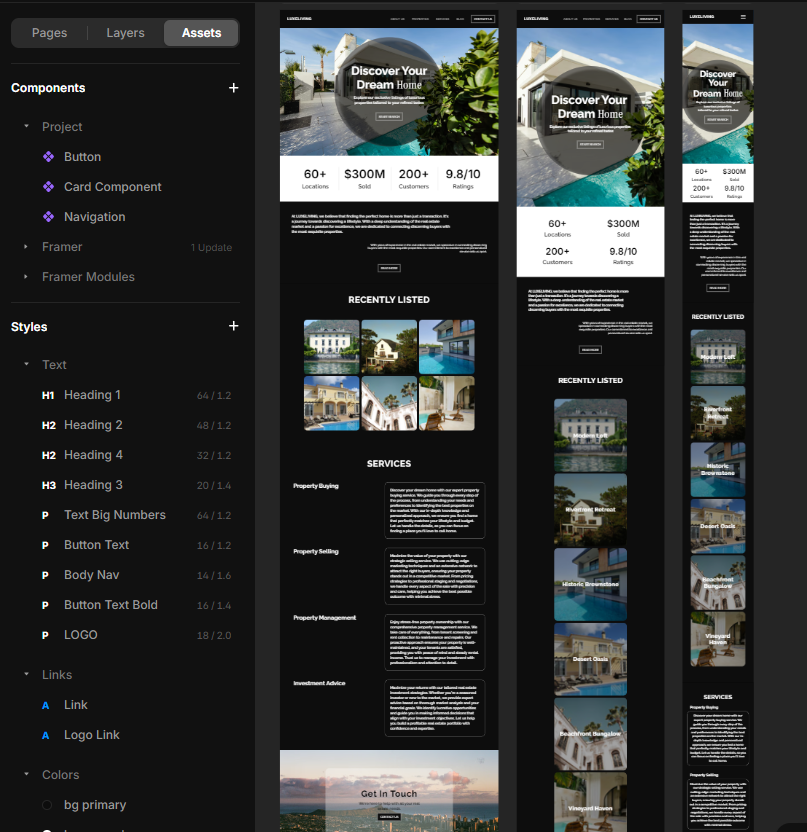Click the P icon of LOGO style
The height and width of the screenshot is (832, 807).
click(x=46, y=635)
